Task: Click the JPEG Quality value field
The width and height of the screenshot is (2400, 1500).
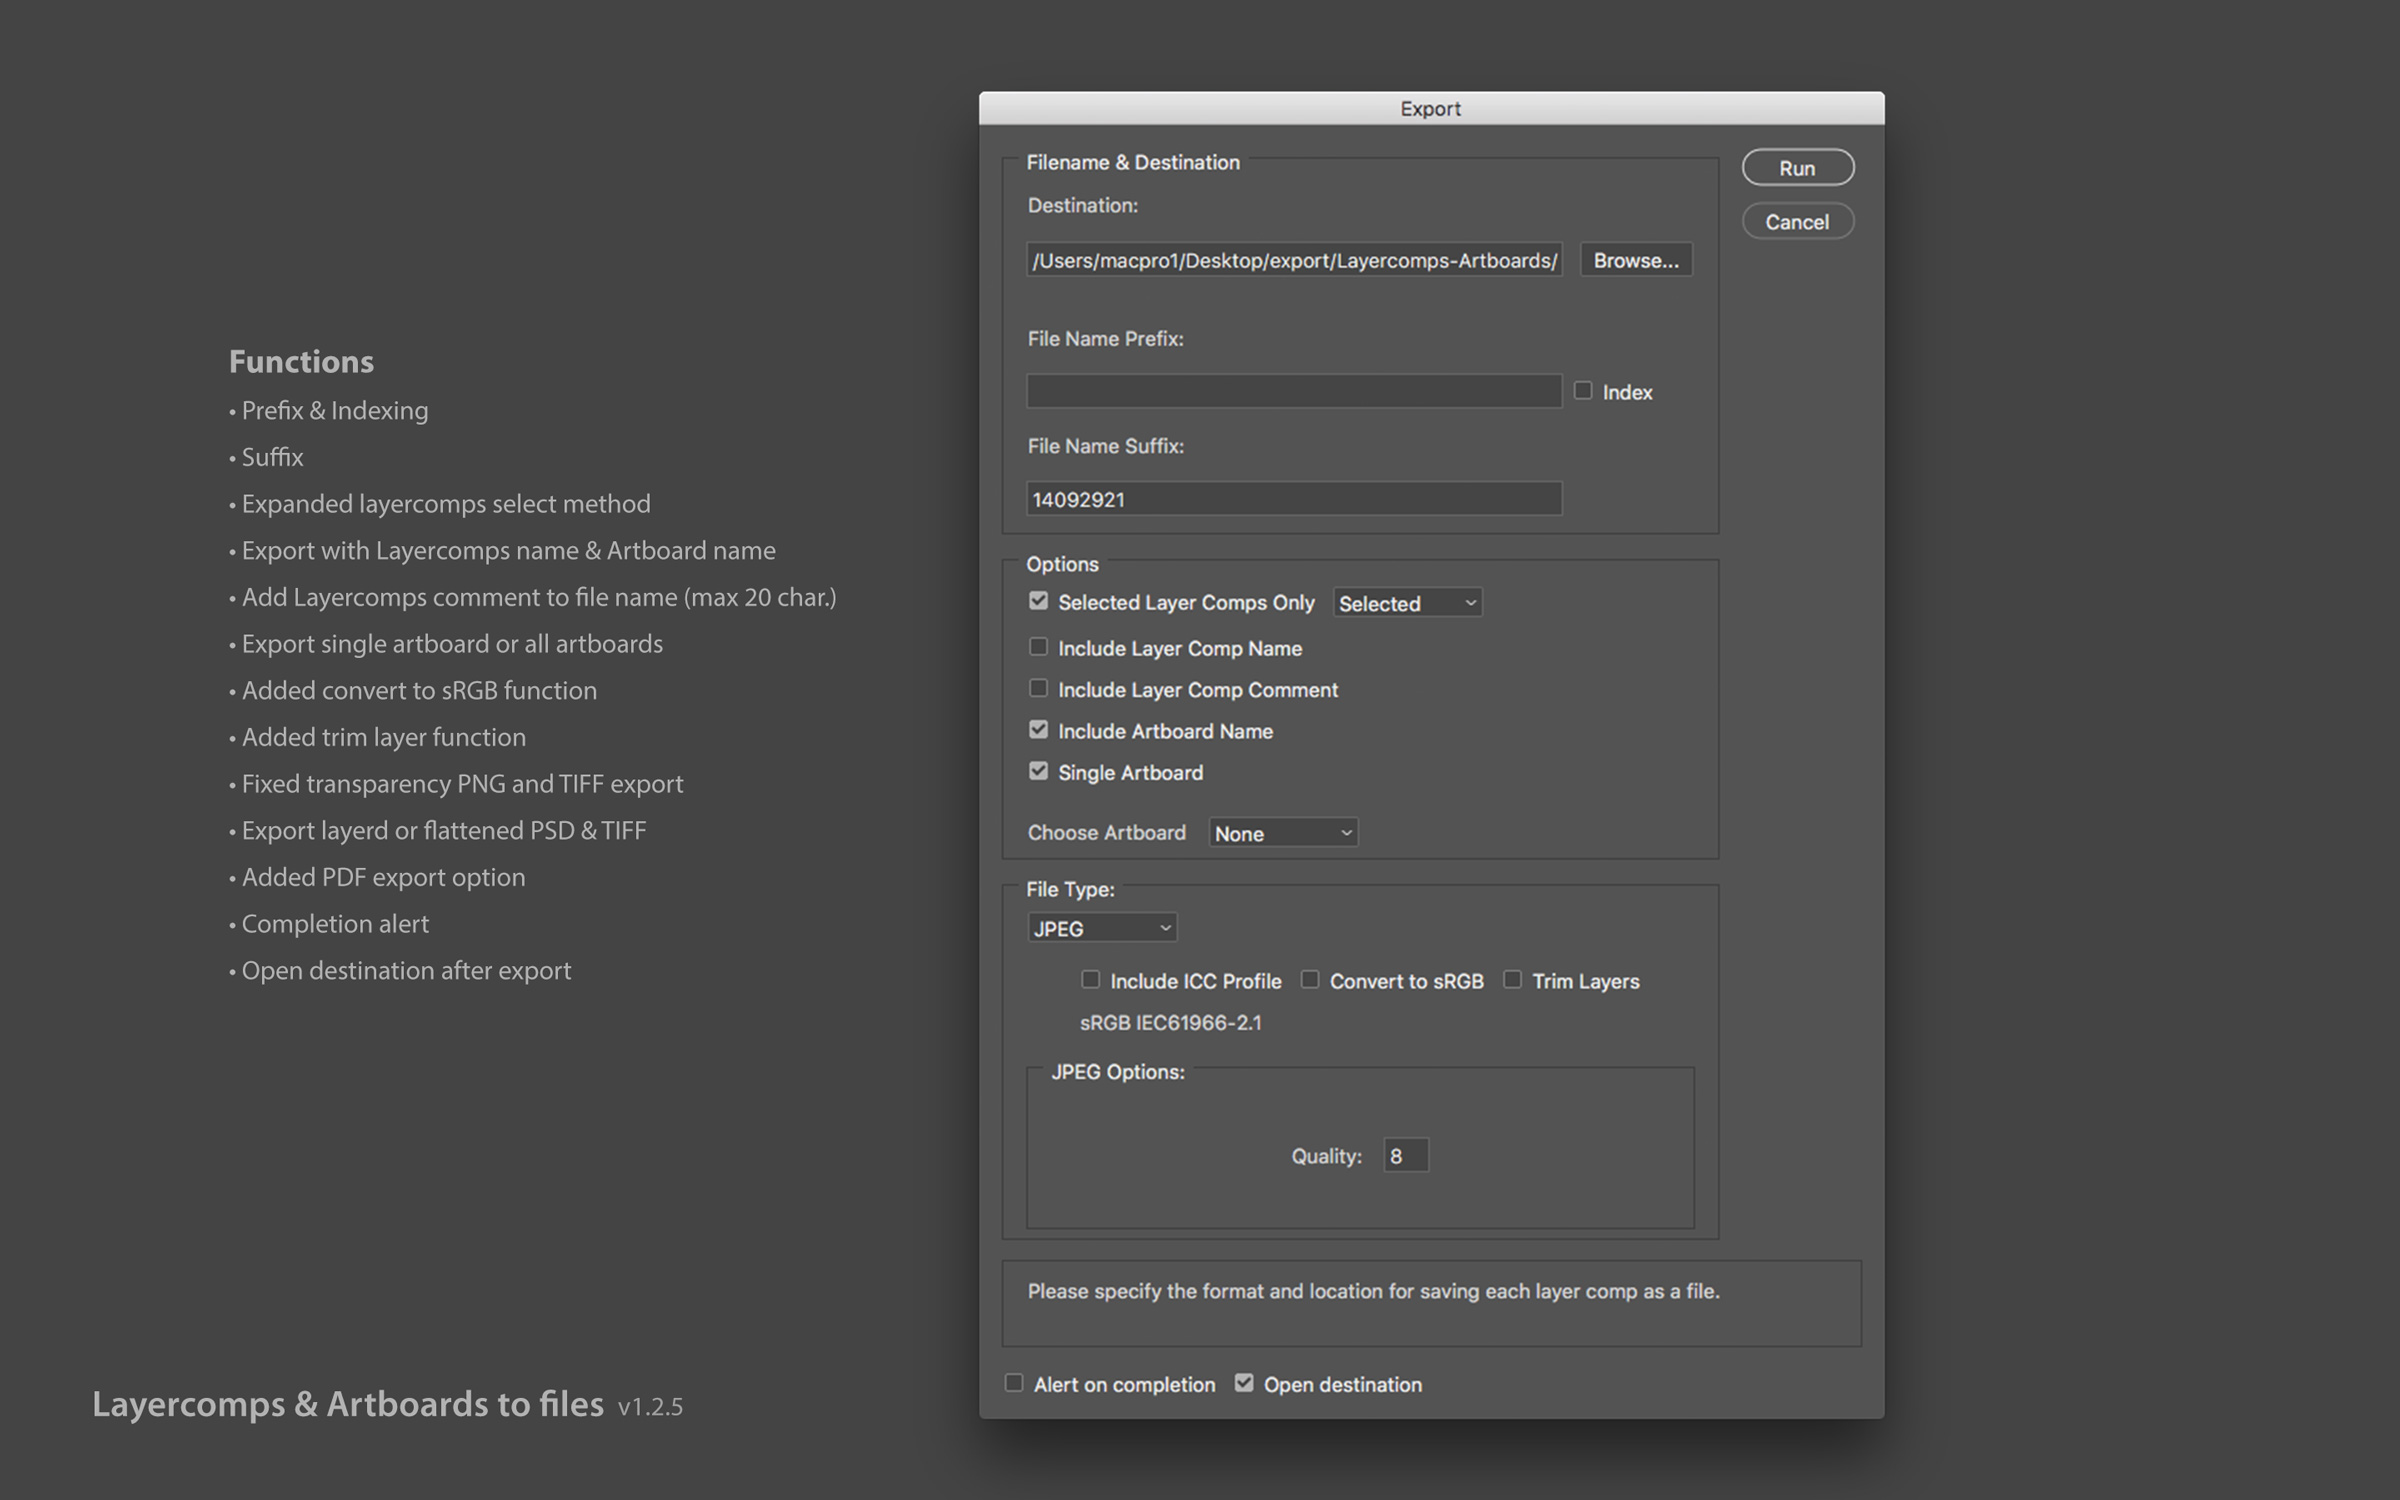Action: click(x=1405, y=1156)
